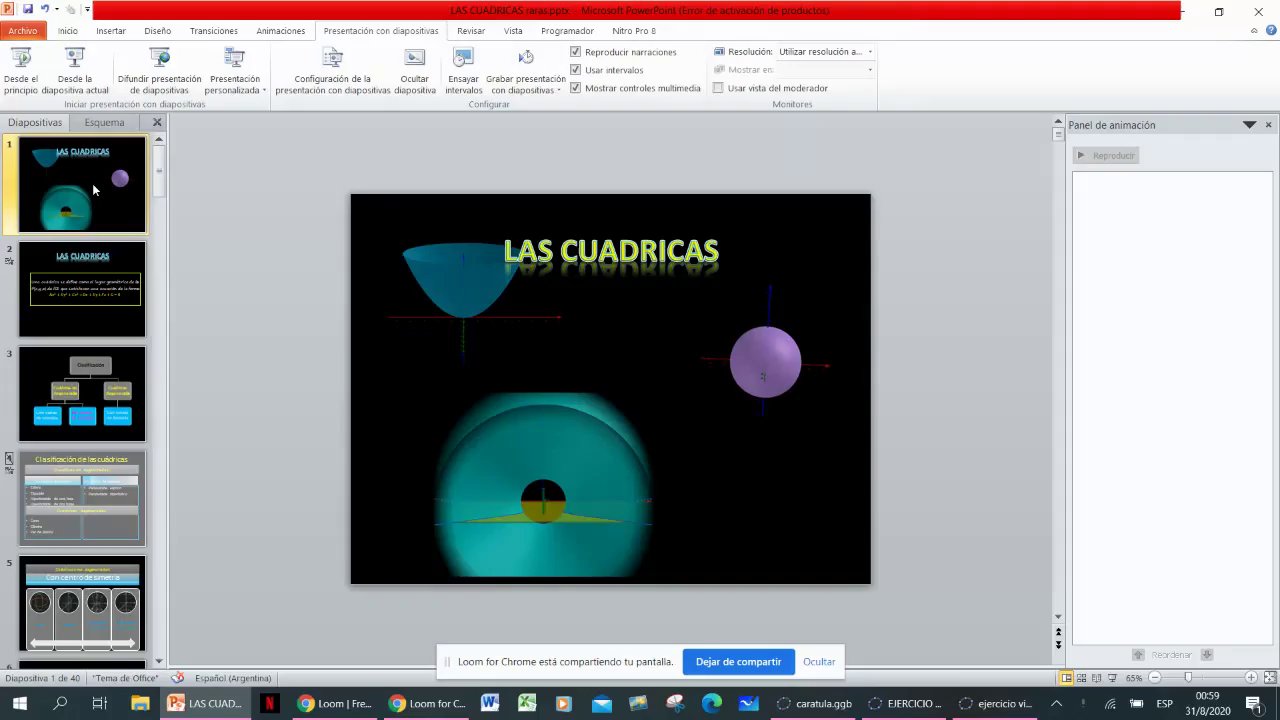Click the spell check icon in status bar
The image size is (1280, 720).
[x=178, y=678]
